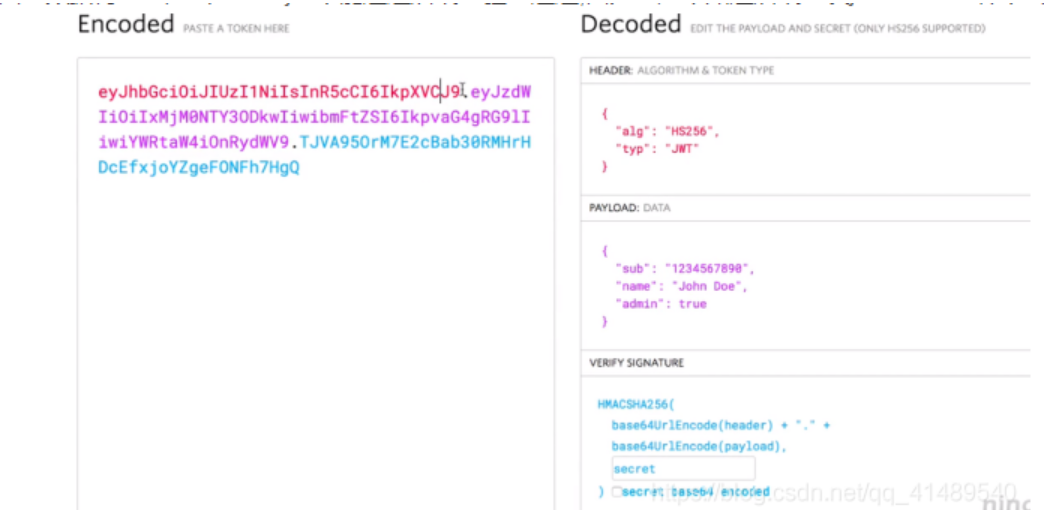Click the "sub": "1234567890" line
1044x510 pixels.
point(684,269)
